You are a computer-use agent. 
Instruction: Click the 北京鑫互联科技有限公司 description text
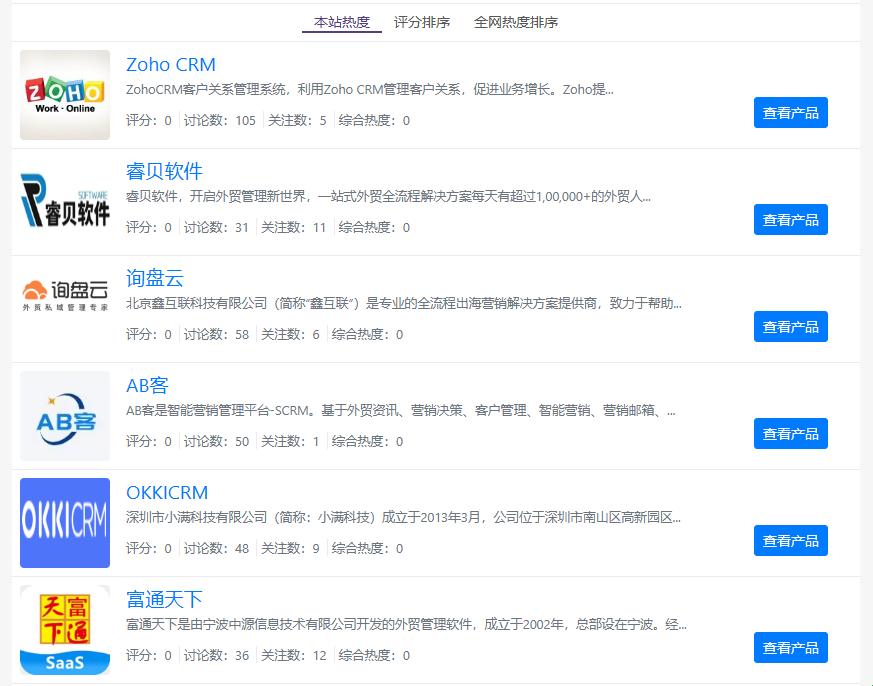(404, 303)
